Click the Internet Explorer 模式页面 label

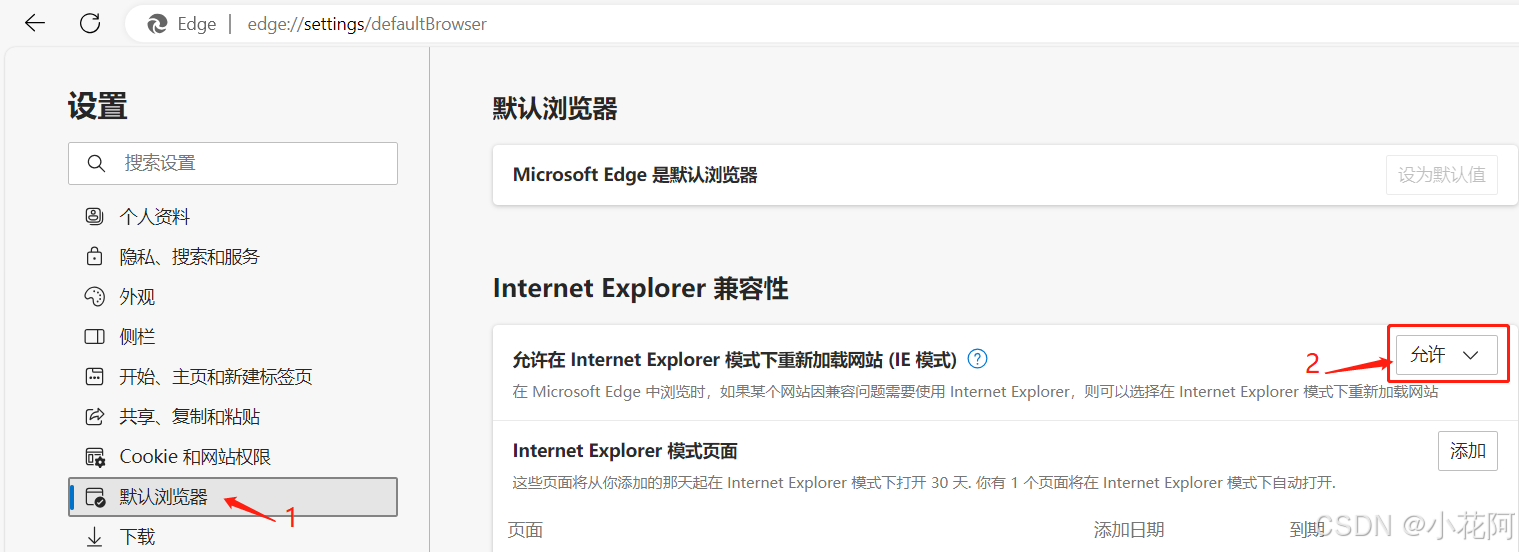coord(625,451)
